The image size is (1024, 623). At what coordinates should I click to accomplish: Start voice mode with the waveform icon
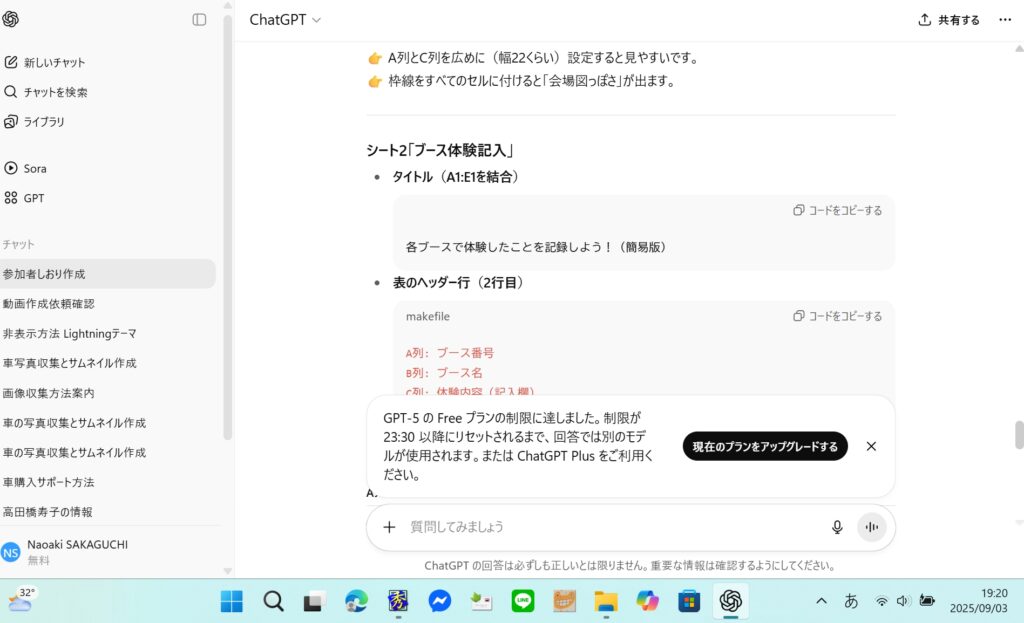pyautogui.click(x=872, y=527)
